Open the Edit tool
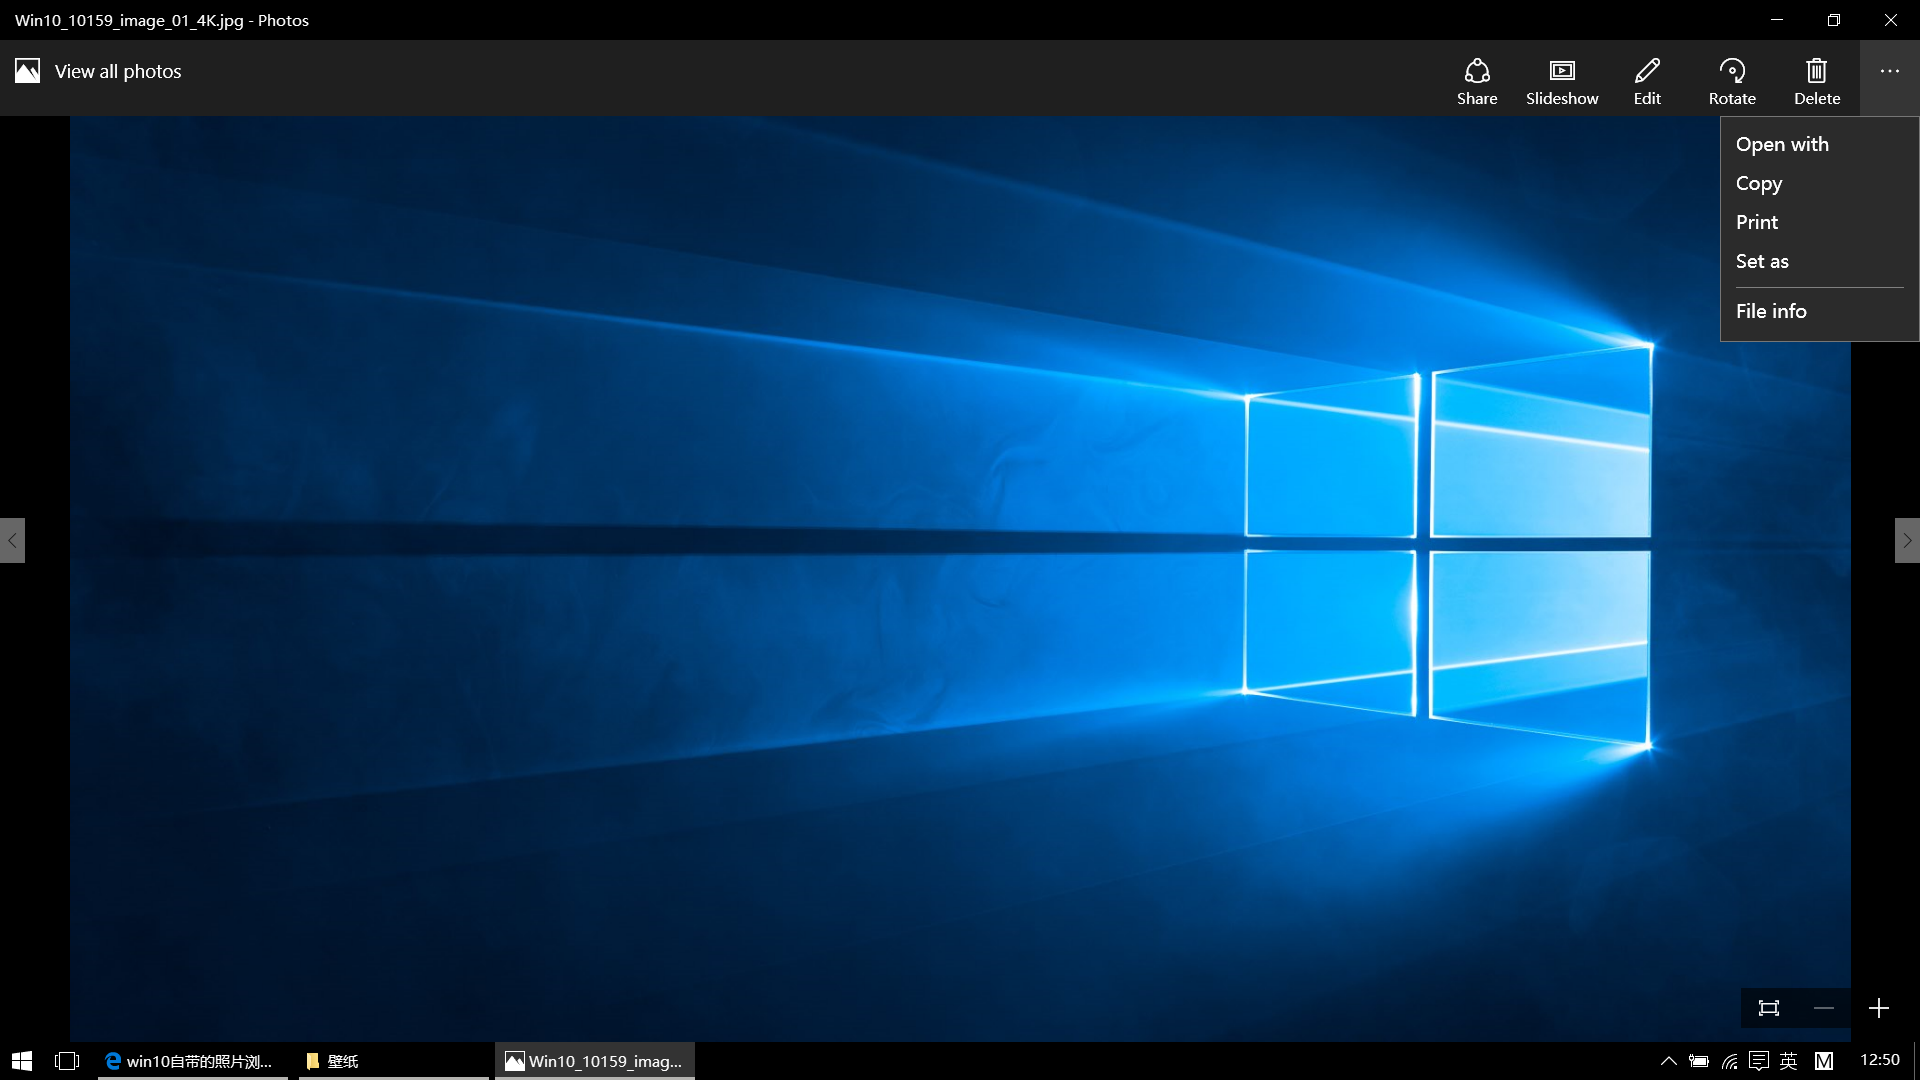Screen dimensions: 1920x1080 point(1647,80)
